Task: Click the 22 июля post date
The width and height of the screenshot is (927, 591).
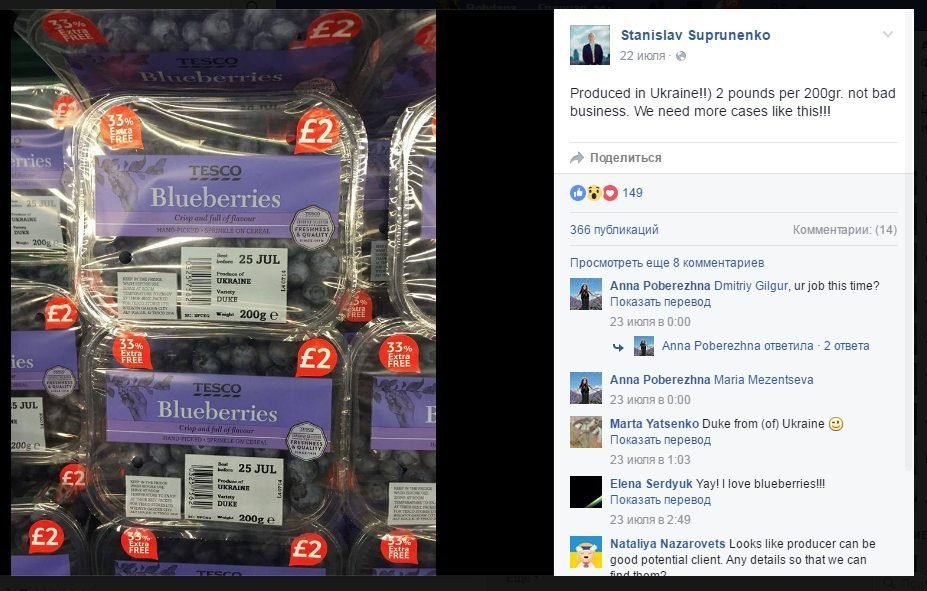Action: pyautogui.click(x=642, y=56)
